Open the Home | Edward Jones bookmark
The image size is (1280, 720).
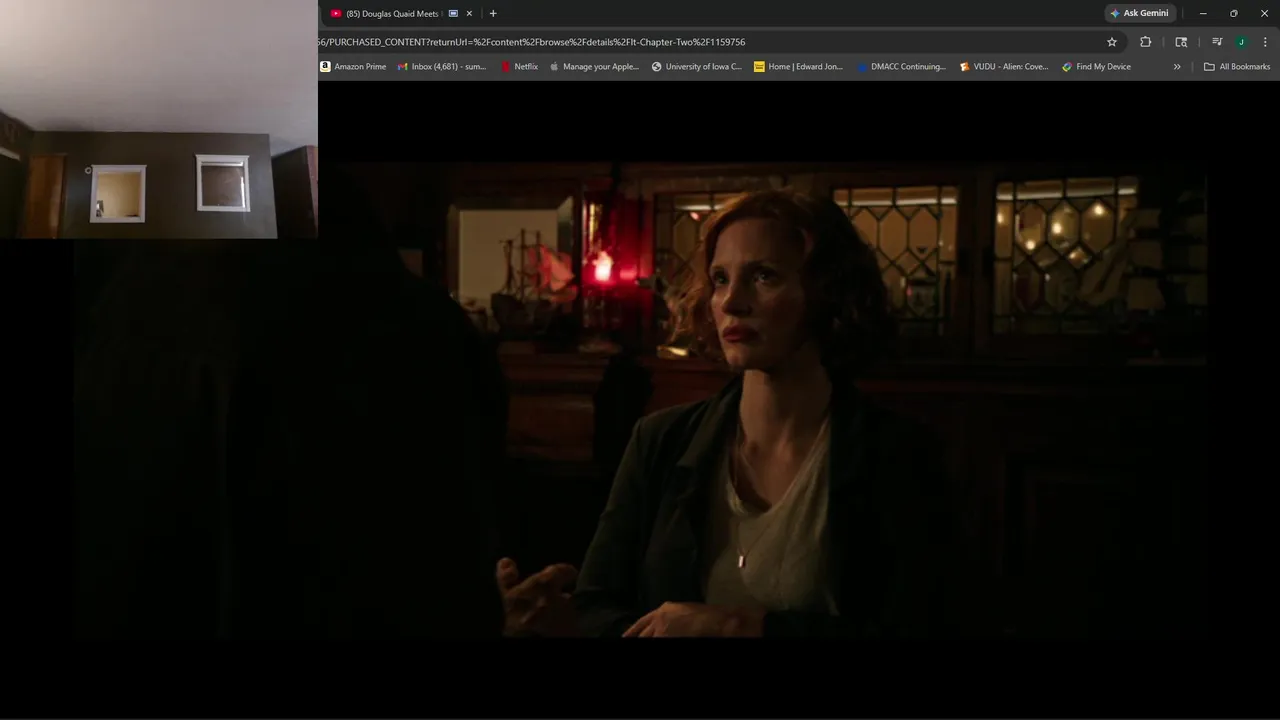pyautogui.click(x=799, y=67)
